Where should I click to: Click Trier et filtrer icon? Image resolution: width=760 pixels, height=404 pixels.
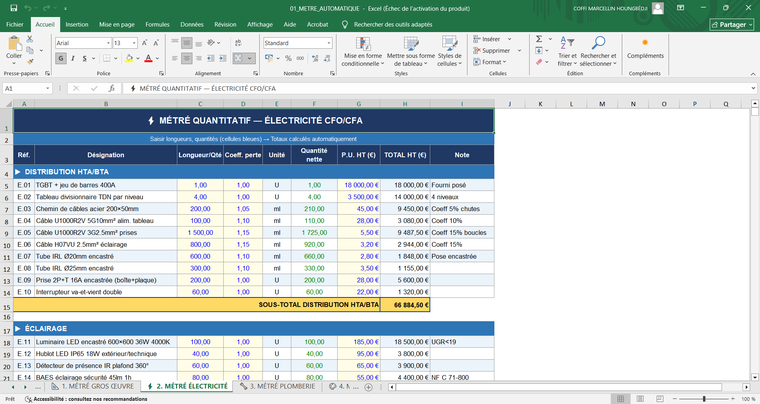point(567,43)
